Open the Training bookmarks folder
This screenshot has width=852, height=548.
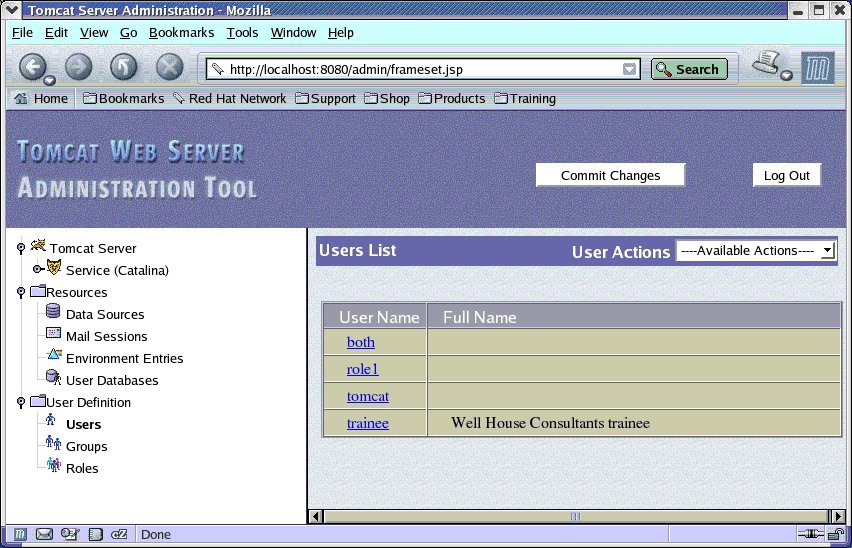click(525, 98)
